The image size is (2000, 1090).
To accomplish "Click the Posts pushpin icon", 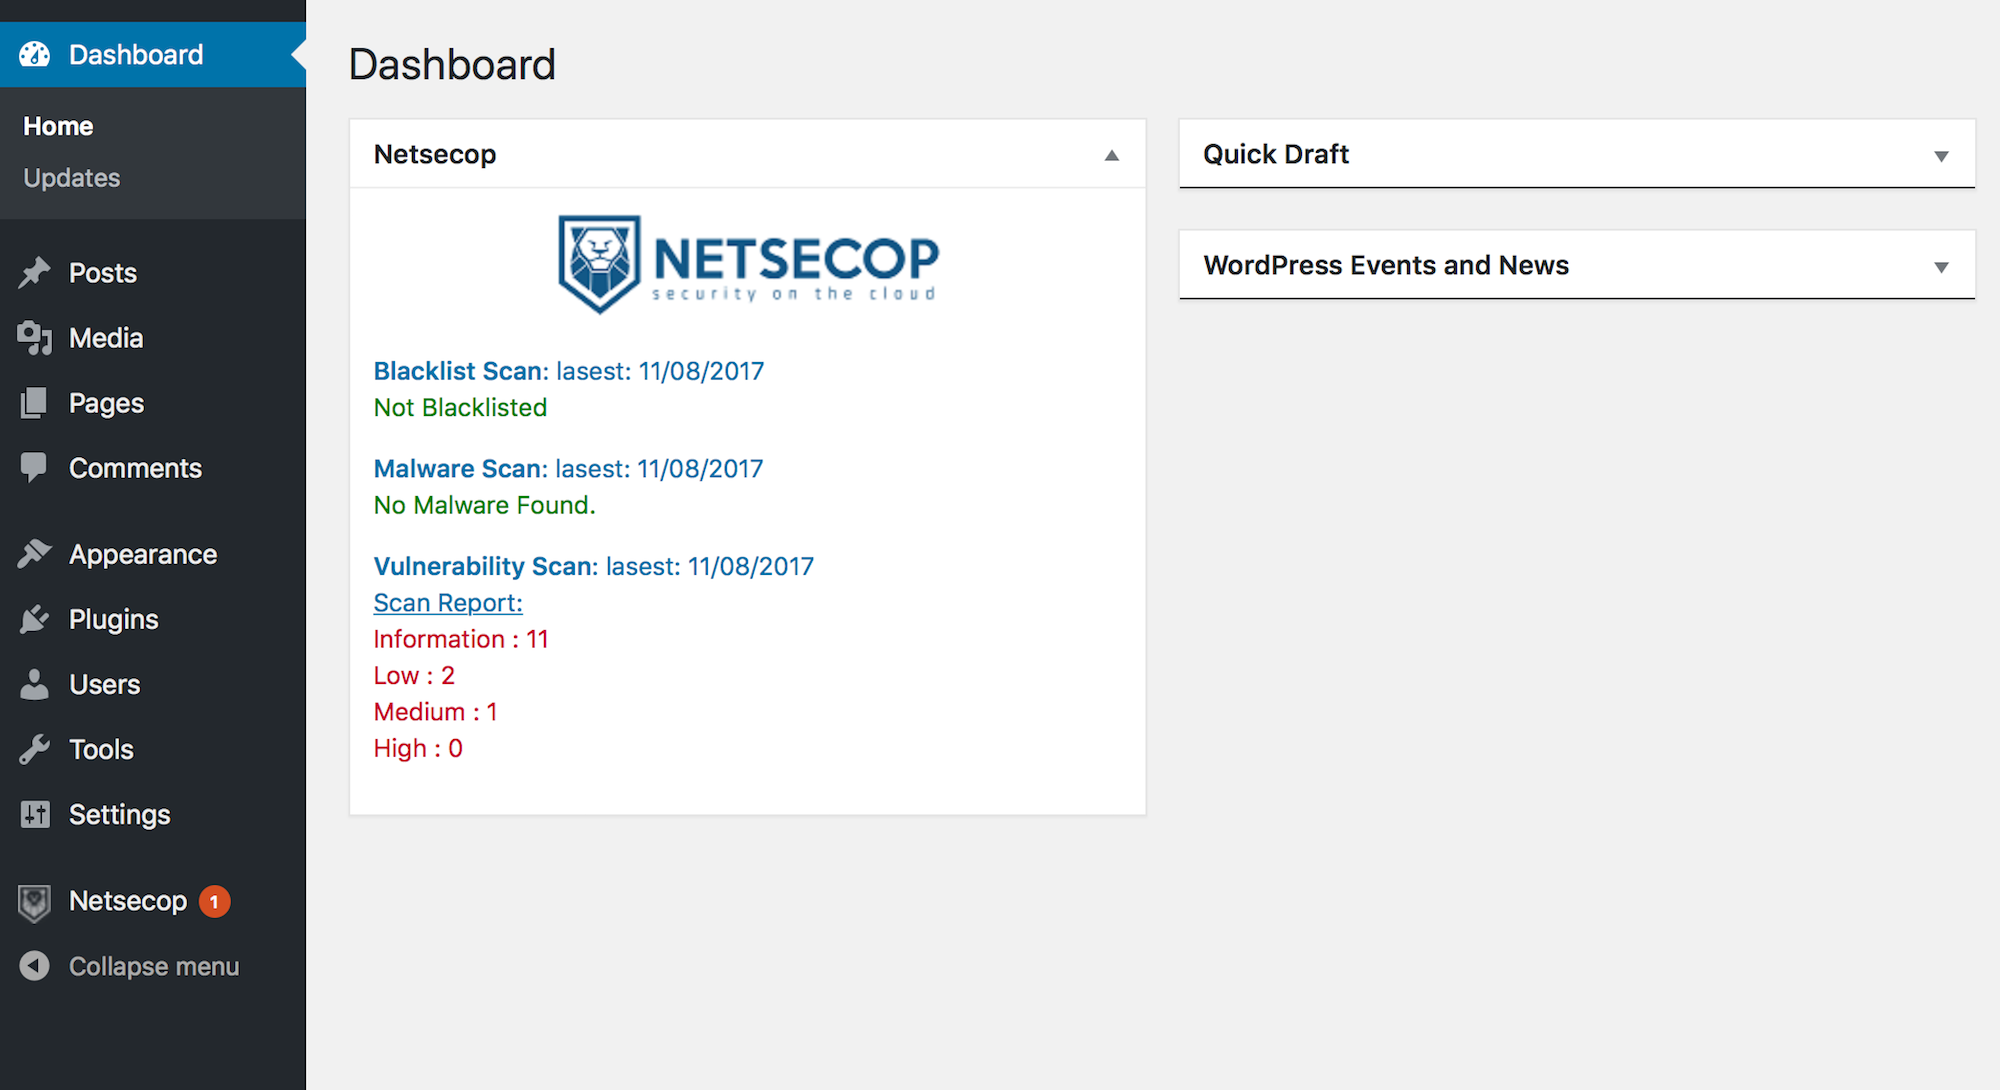I will [x=35, y=273].
